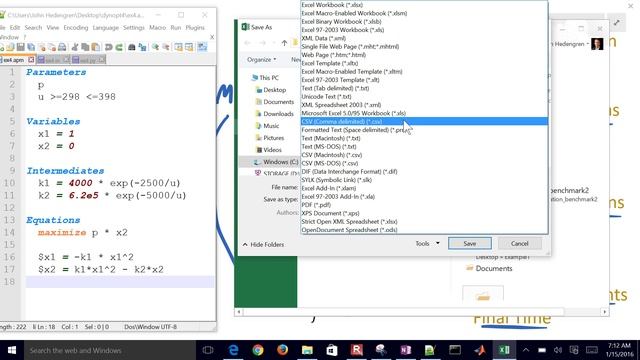Toggle the Word Wrap toolbar icon
Image resolution: width=640 pixels, height=360 pixels.
[x=202, y=47]
